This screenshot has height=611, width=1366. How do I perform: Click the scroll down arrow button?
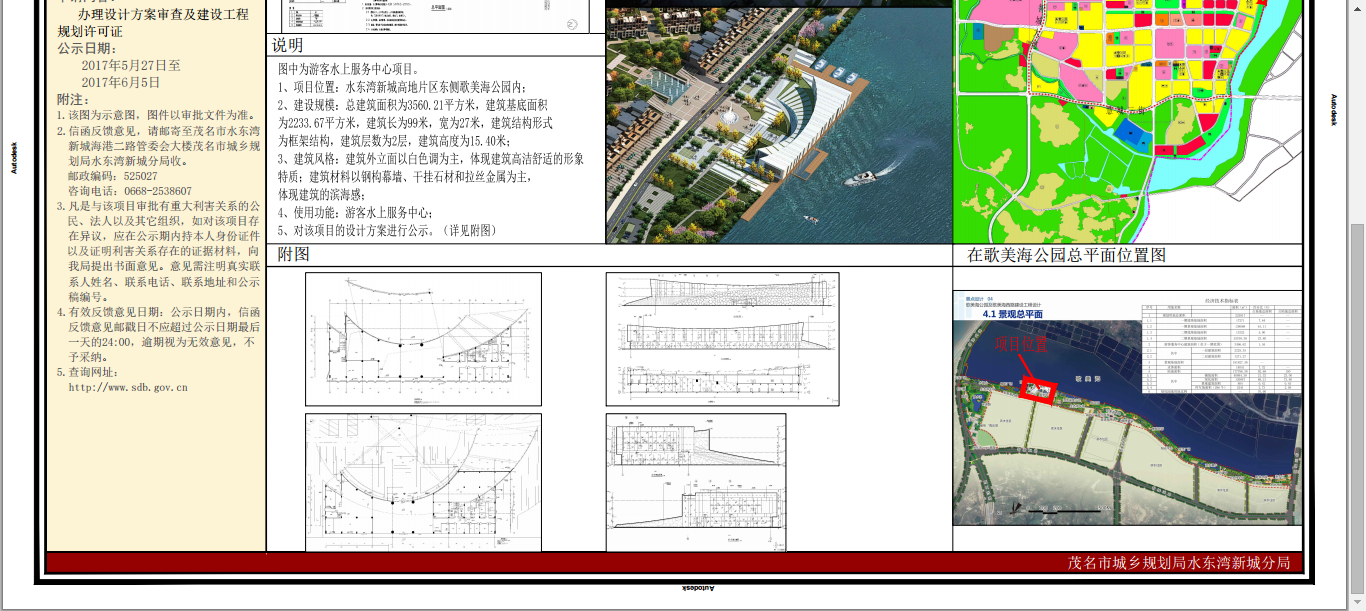[x=1357, y=604]
